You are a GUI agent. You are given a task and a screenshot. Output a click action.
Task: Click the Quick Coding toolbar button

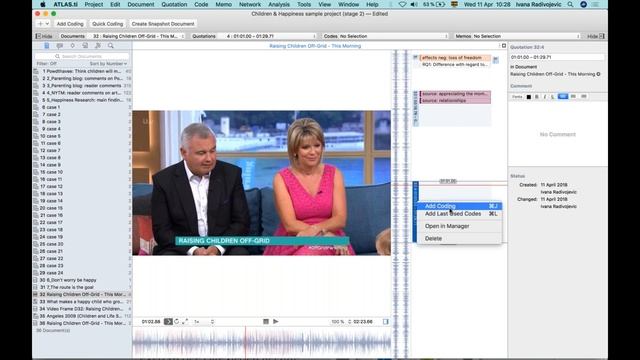107,24
